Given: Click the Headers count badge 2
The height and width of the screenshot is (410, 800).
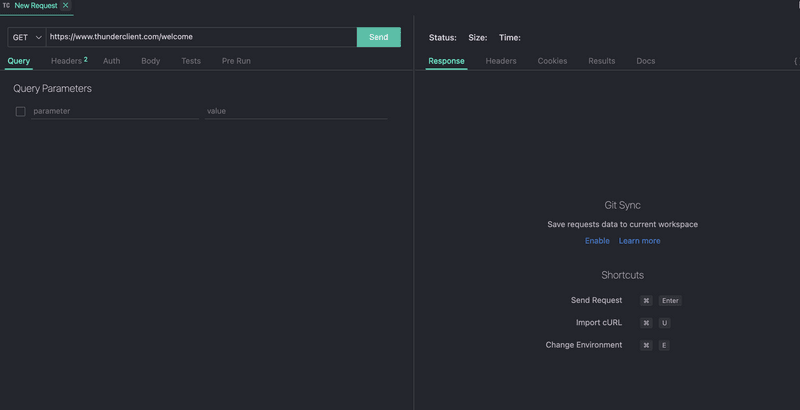Looking at the screenshot, I should pos(86,59).
